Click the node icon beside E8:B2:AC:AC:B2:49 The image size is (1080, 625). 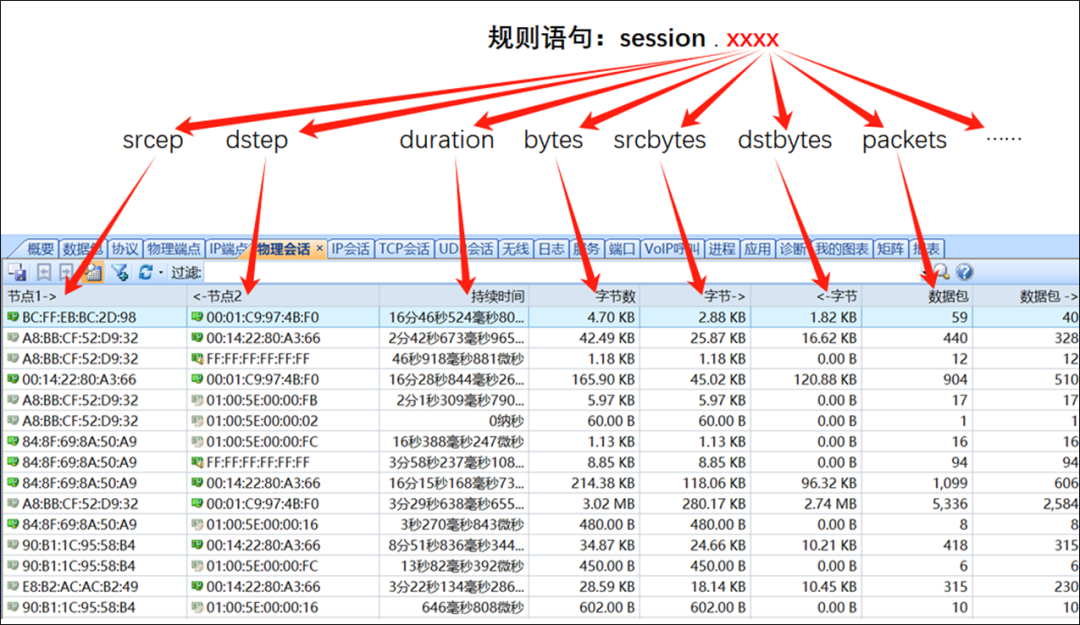click(13, 586)
